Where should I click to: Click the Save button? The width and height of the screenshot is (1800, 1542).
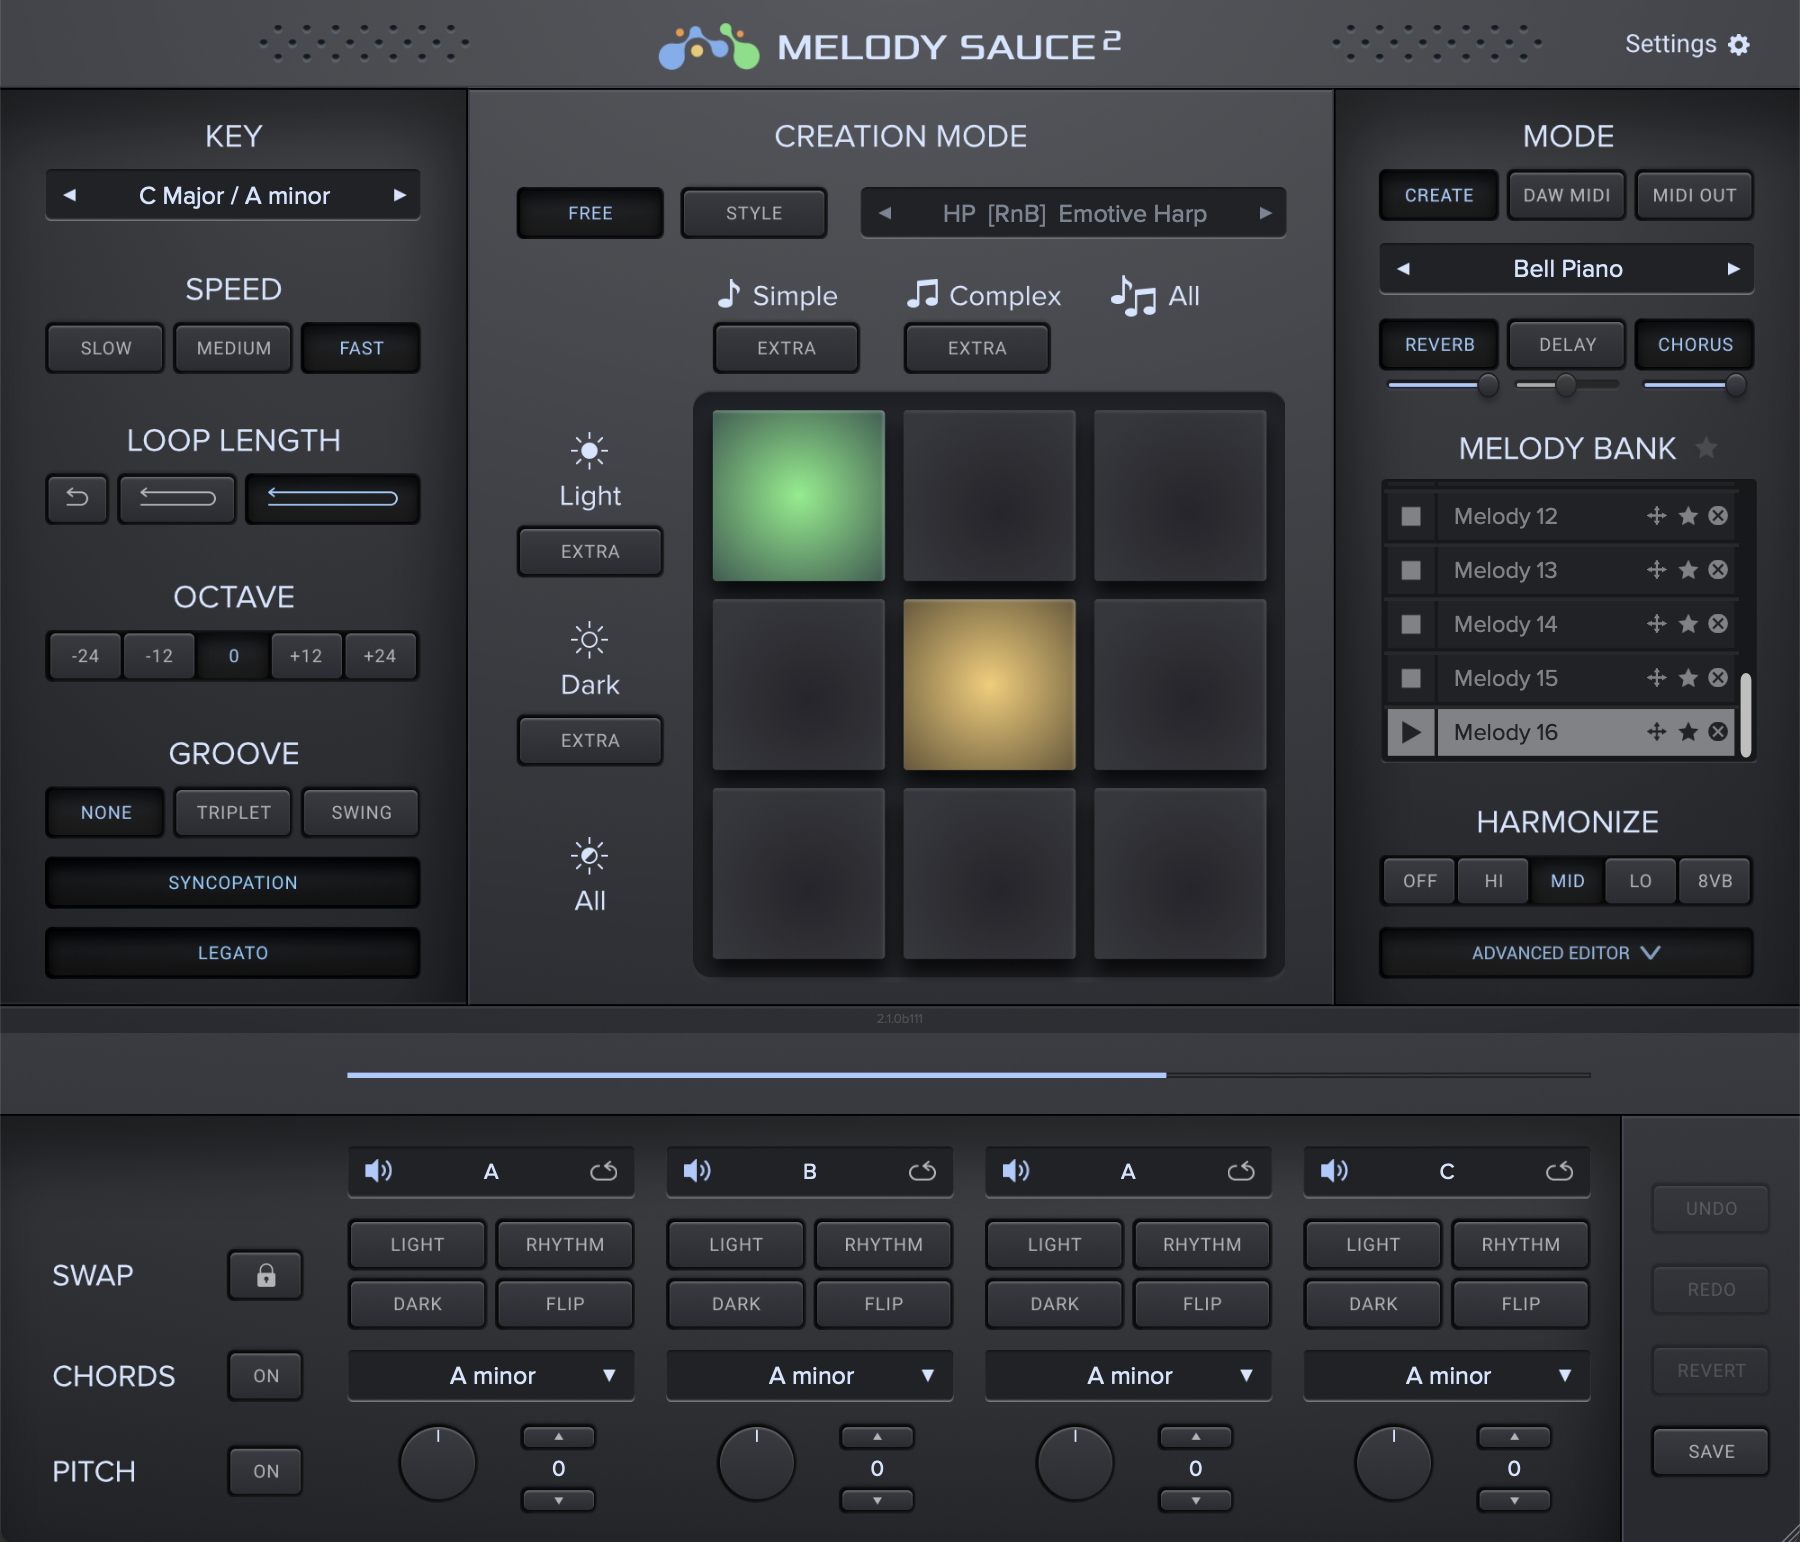(x=1711, y=1451)
